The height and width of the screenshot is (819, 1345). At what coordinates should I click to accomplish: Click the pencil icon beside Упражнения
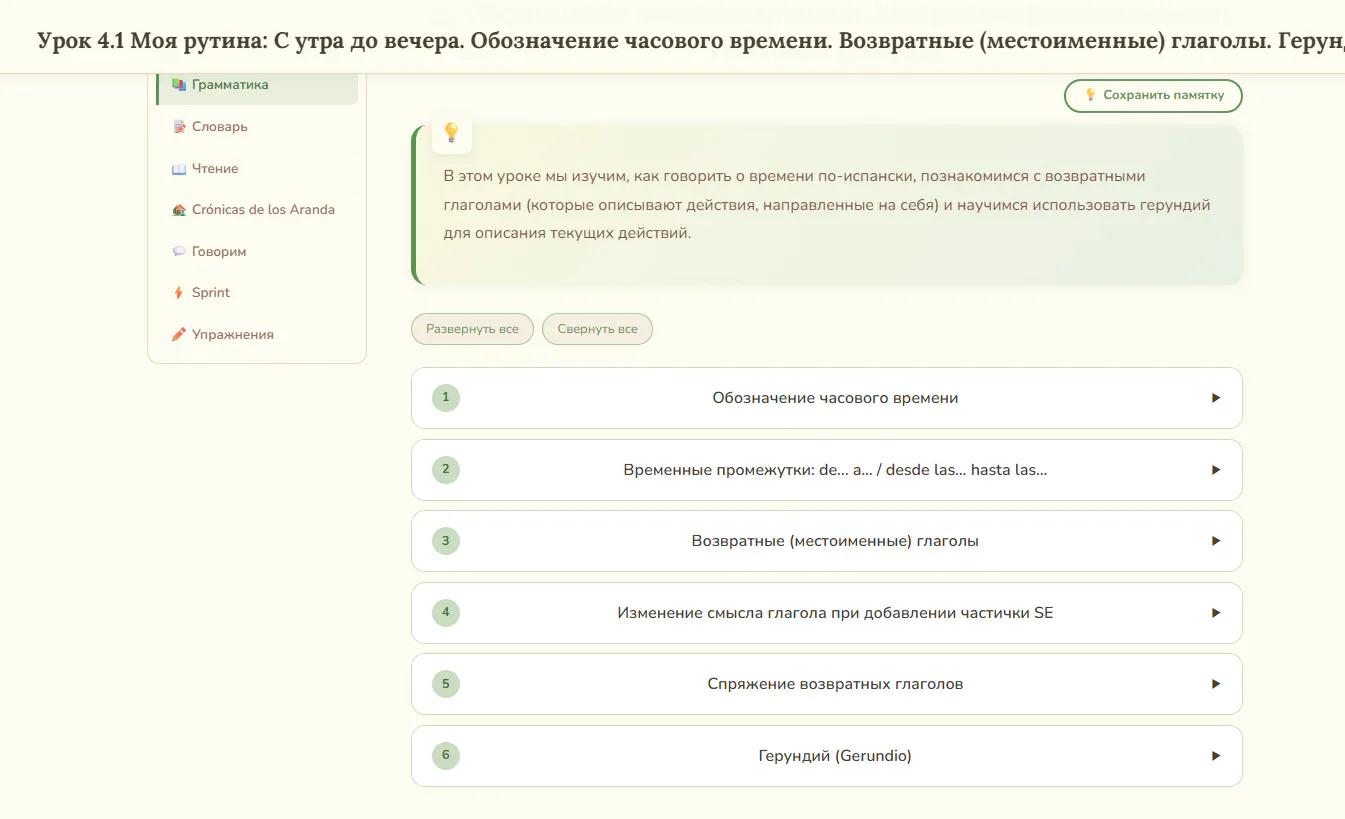[179, 335]
